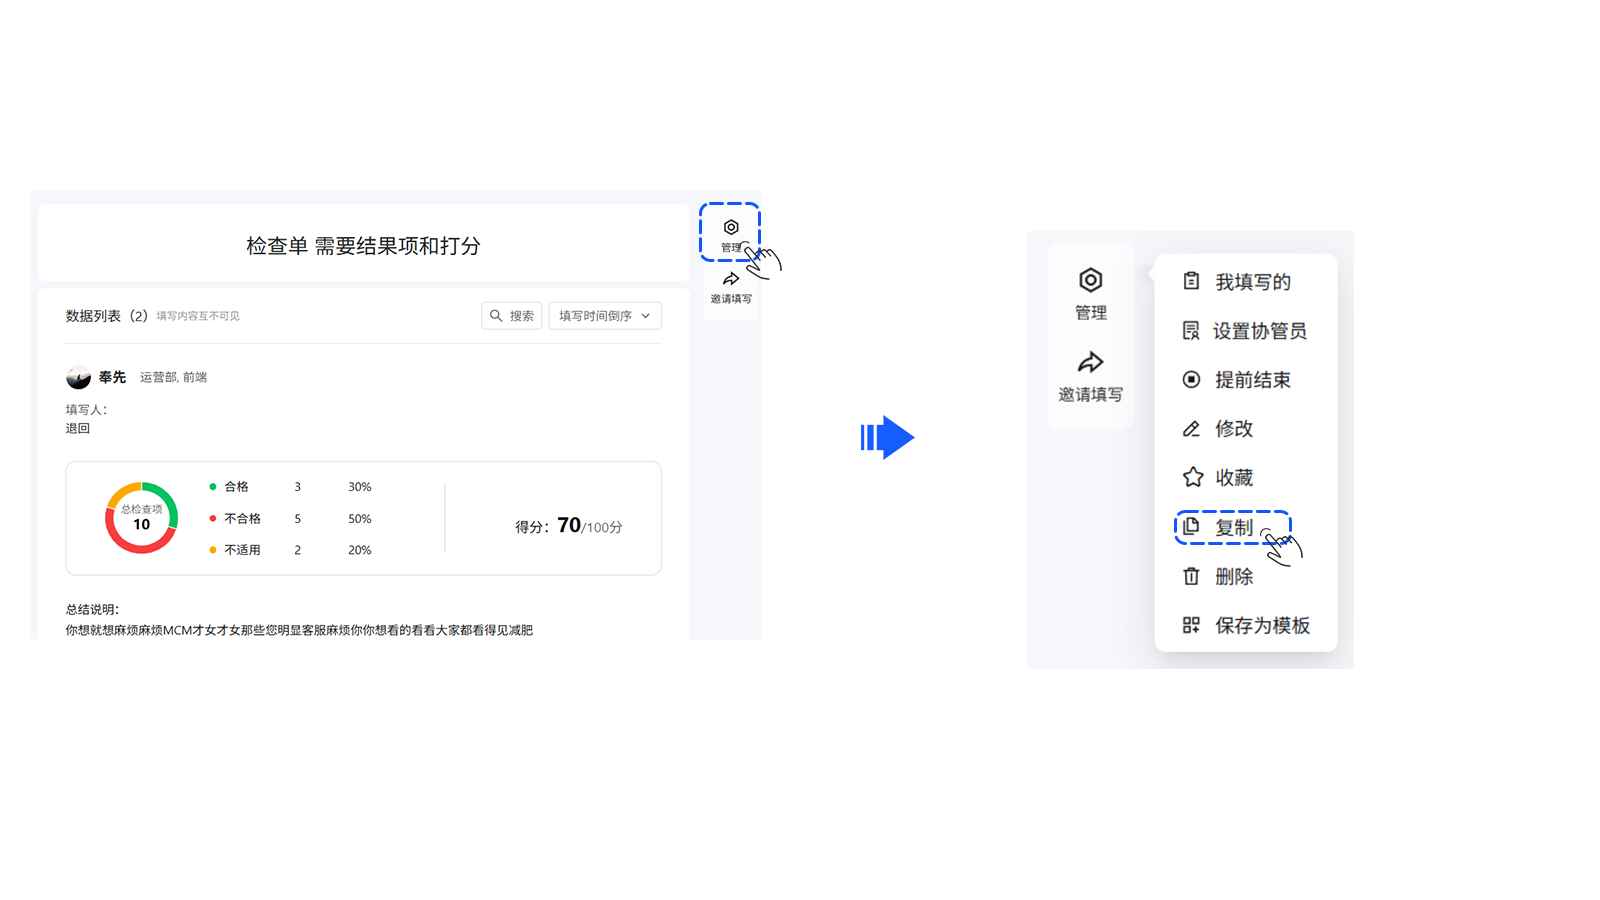Viewport: 1600px width, 900px height.
Task: Click the star icon for 收藏
Action: (1192, 478)
